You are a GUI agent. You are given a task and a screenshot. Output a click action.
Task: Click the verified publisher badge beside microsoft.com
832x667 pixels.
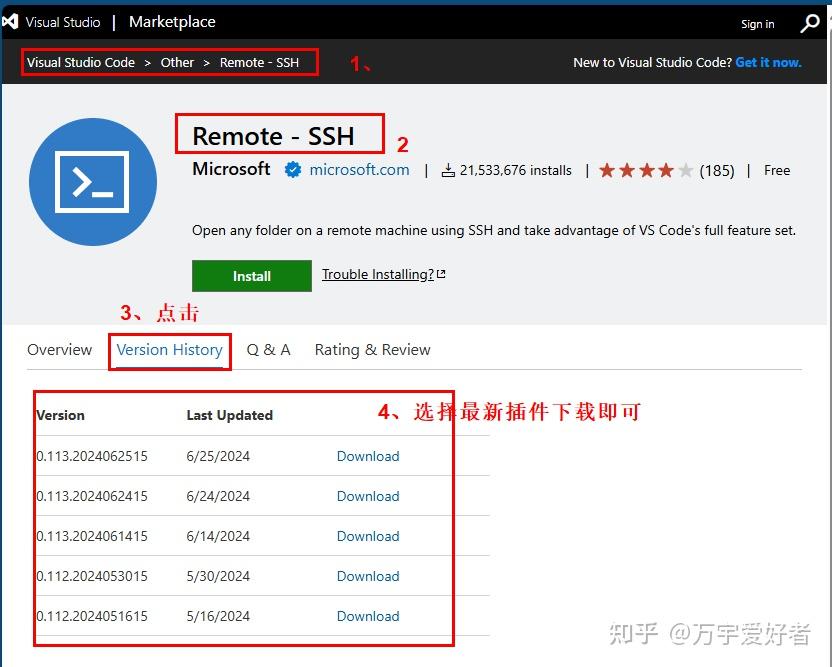[x=292, y=169]
